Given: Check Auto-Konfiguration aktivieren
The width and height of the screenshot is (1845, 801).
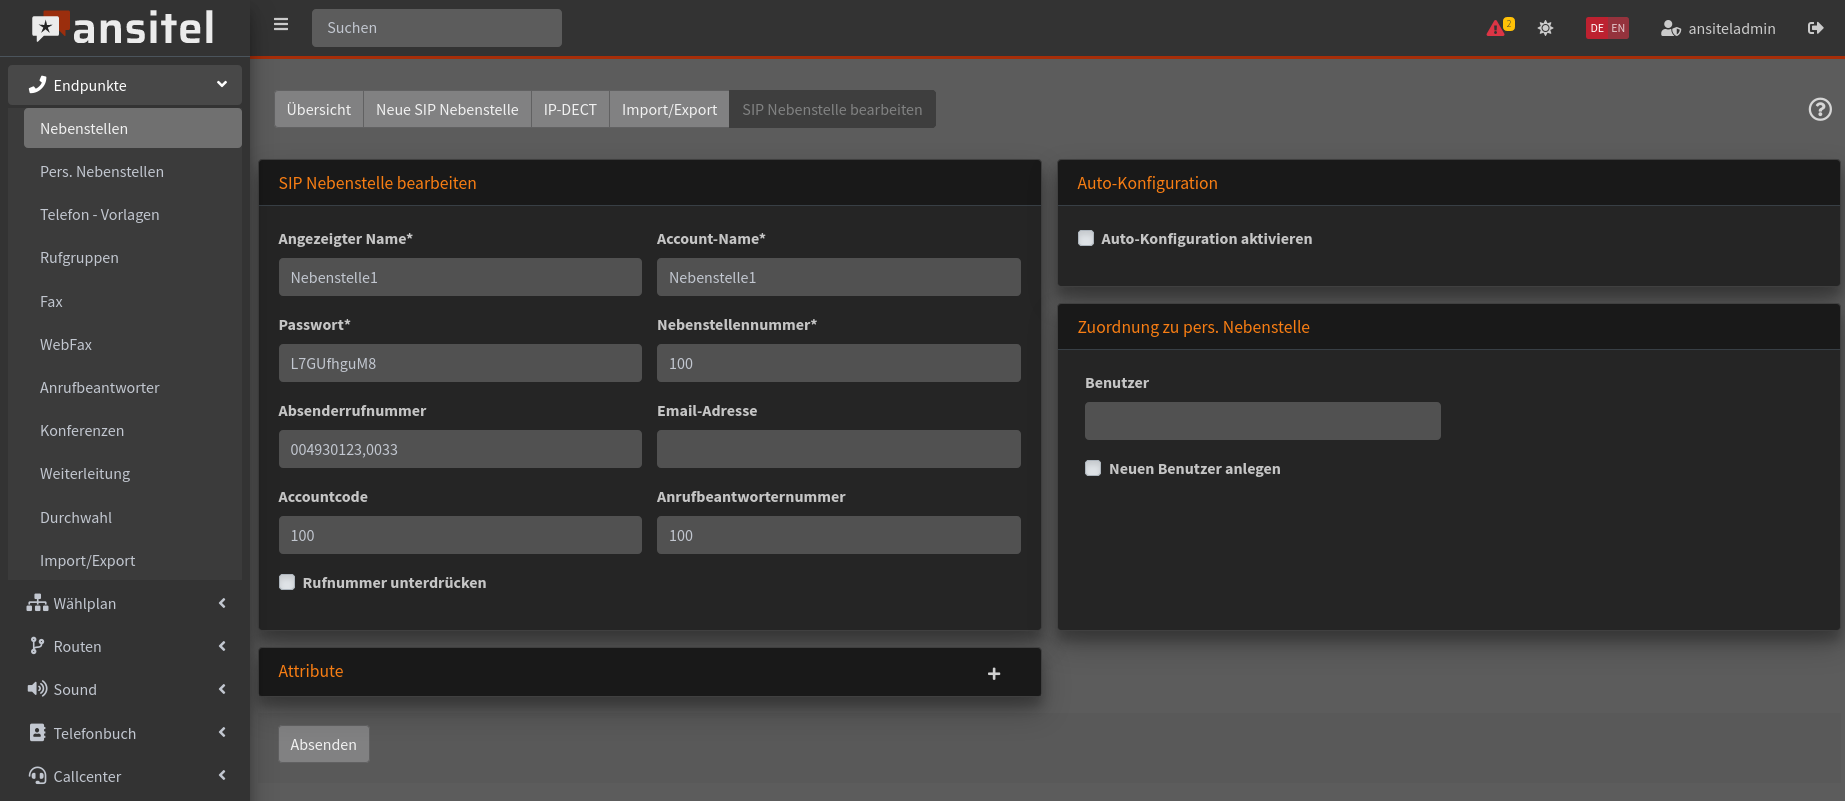Looking at the screenshot, I should tap(1086, 238).
